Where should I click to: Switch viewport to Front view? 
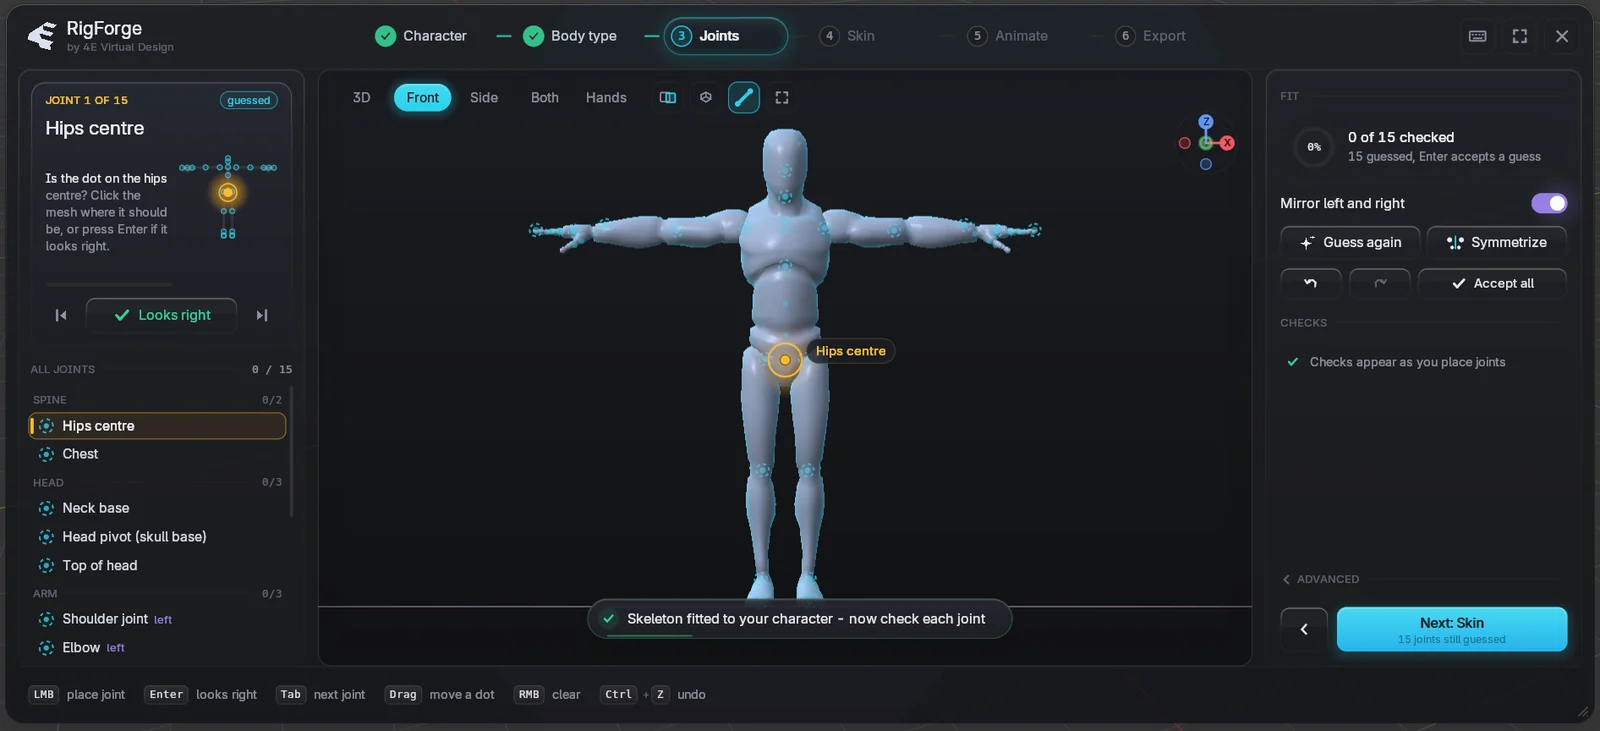pyautogui.click(x=422, y=97)
